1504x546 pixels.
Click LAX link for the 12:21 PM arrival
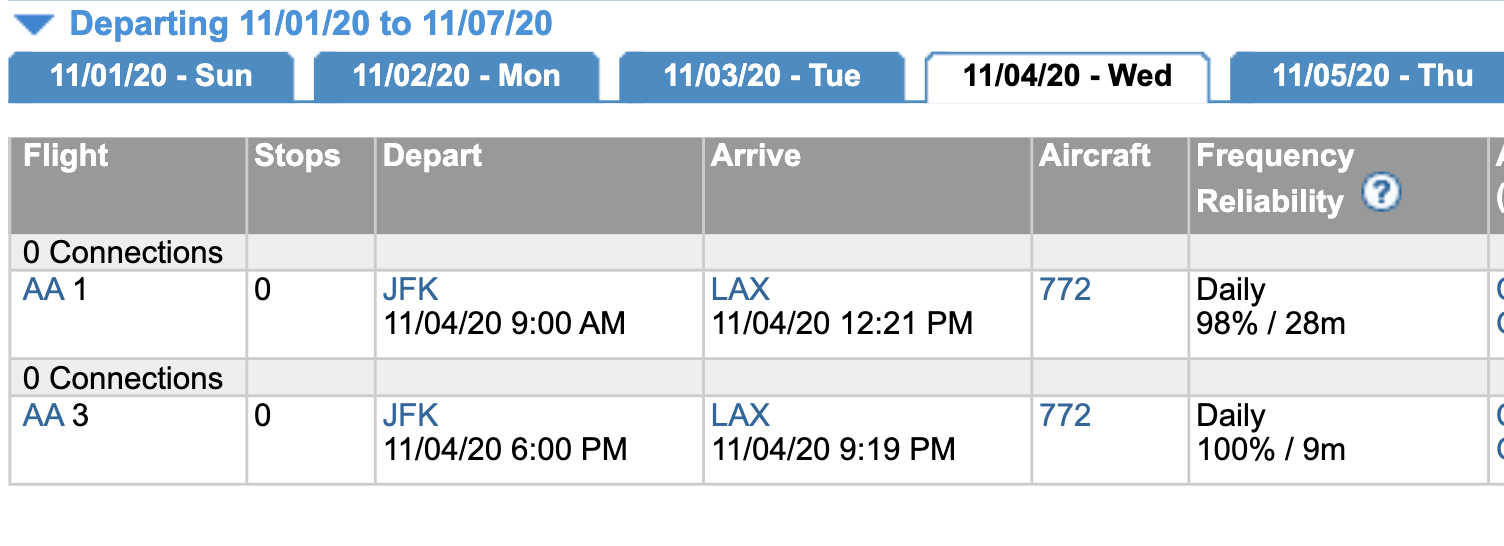pos(740,290)
